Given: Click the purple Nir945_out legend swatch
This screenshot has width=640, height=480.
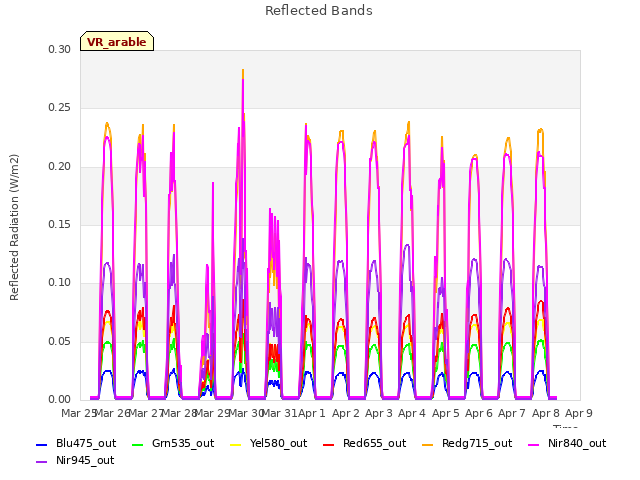Looking at the screenshot, I should pyautogui.click(x=42, y=462).
